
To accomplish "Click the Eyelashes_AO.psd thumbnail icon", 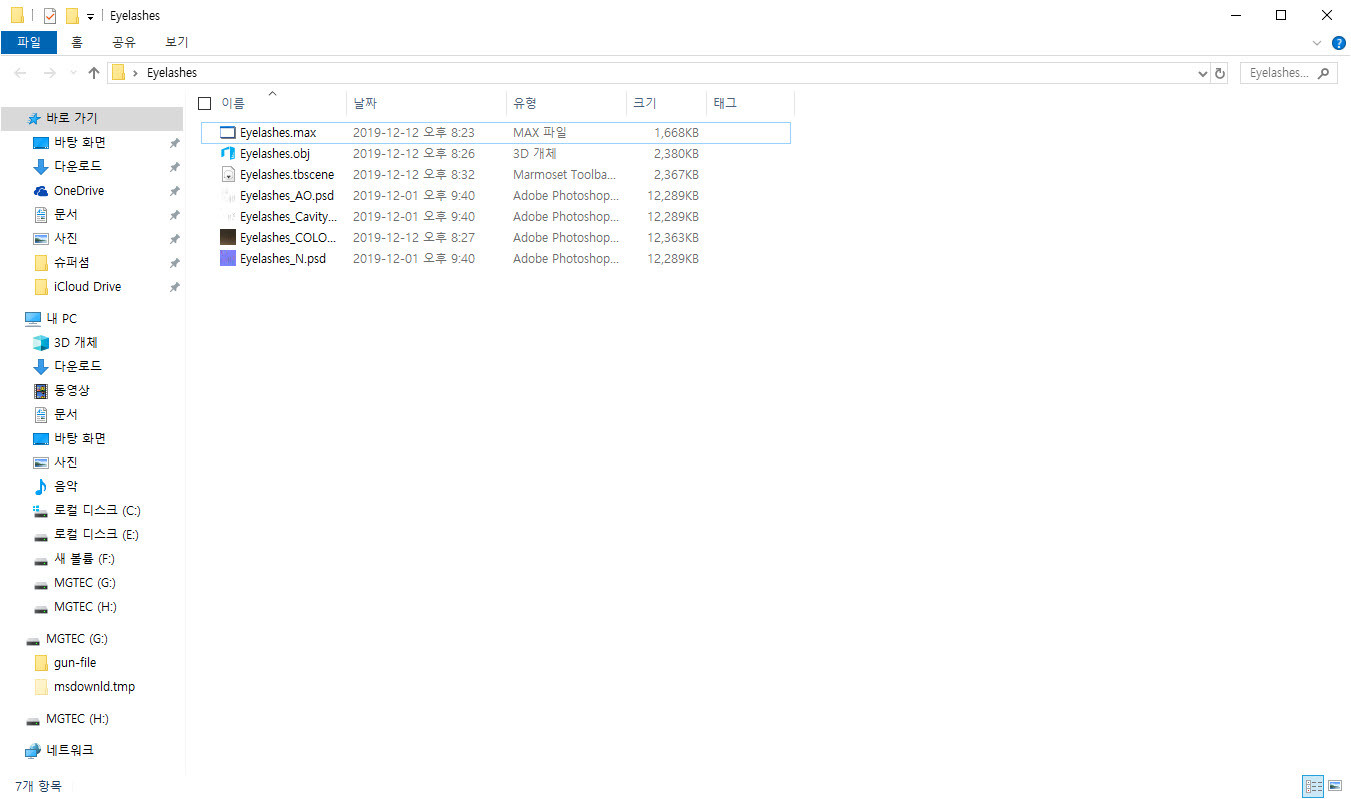I will (227, 195).
